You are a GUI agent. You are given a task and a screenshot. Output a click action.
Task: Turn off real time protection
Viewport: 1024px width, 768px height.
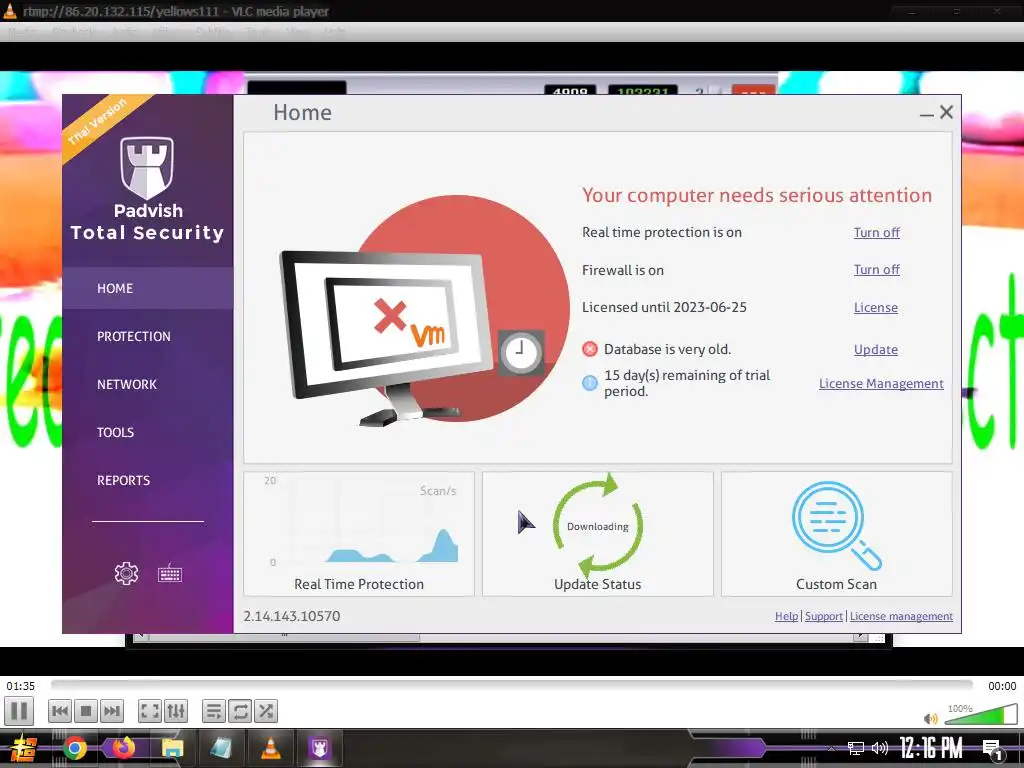876,232
